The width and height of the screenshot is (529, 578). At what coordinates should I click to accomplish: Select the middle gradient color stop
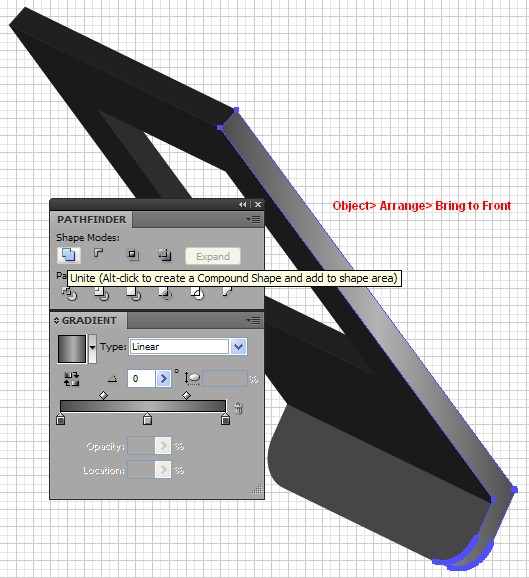coord(147,418)
